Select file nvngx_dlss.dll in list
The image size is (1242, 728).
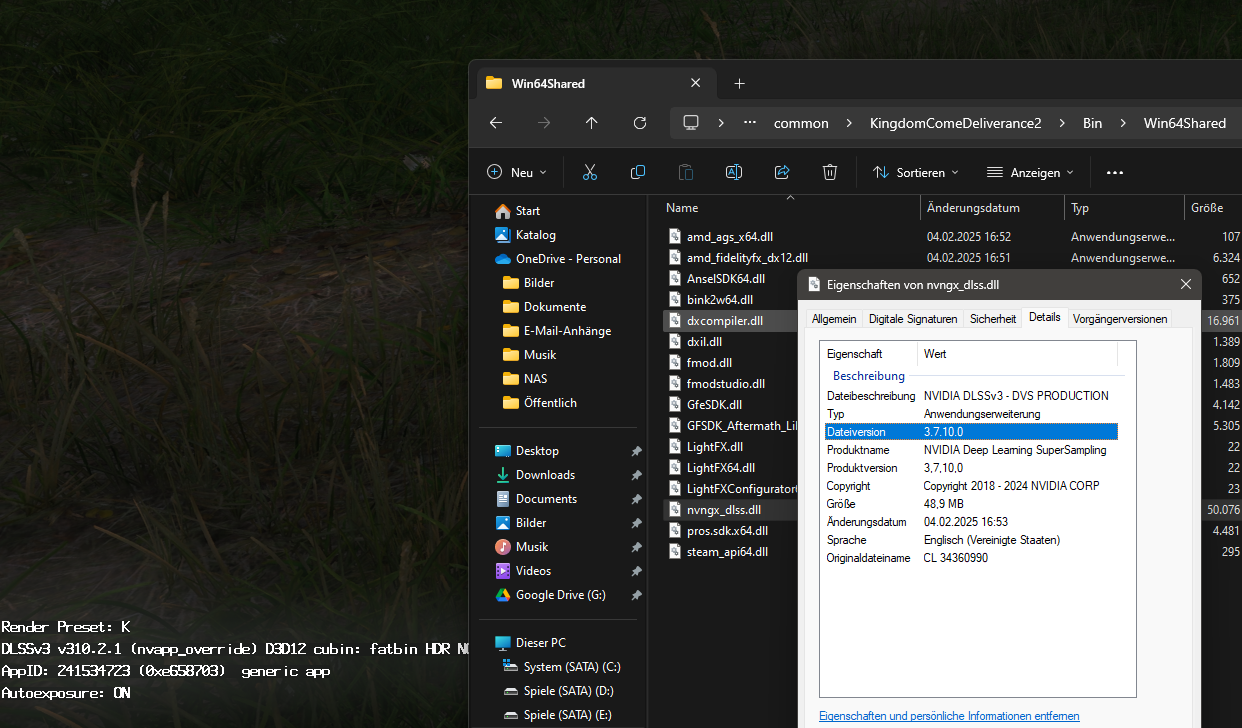coord(724,510)
